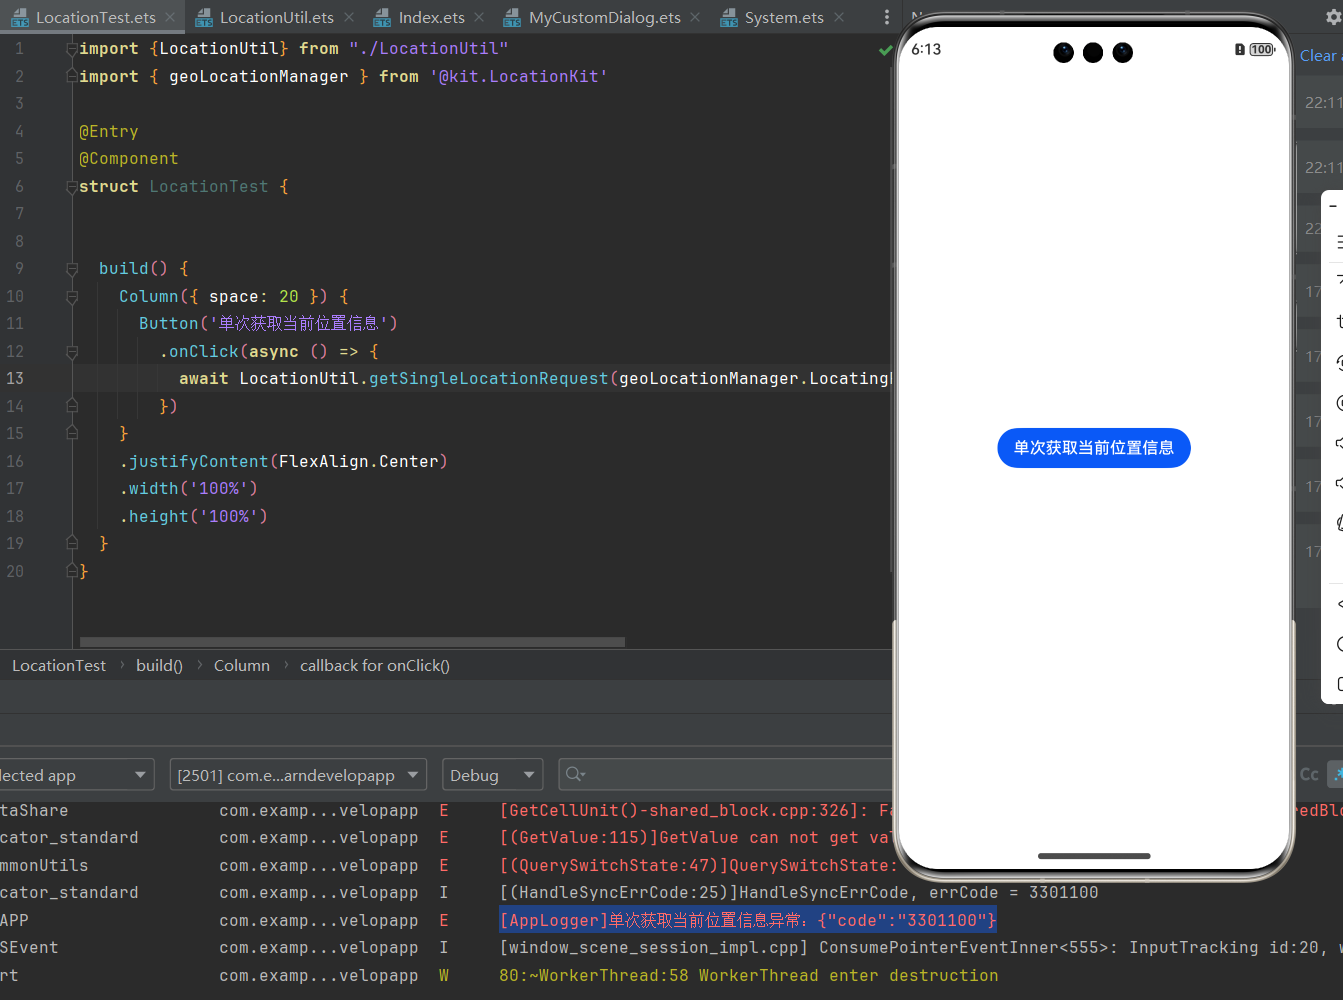This screenshot has width=1343, height=1000.
Task: Click the taShare tag in log list
Action: [34, 810]
